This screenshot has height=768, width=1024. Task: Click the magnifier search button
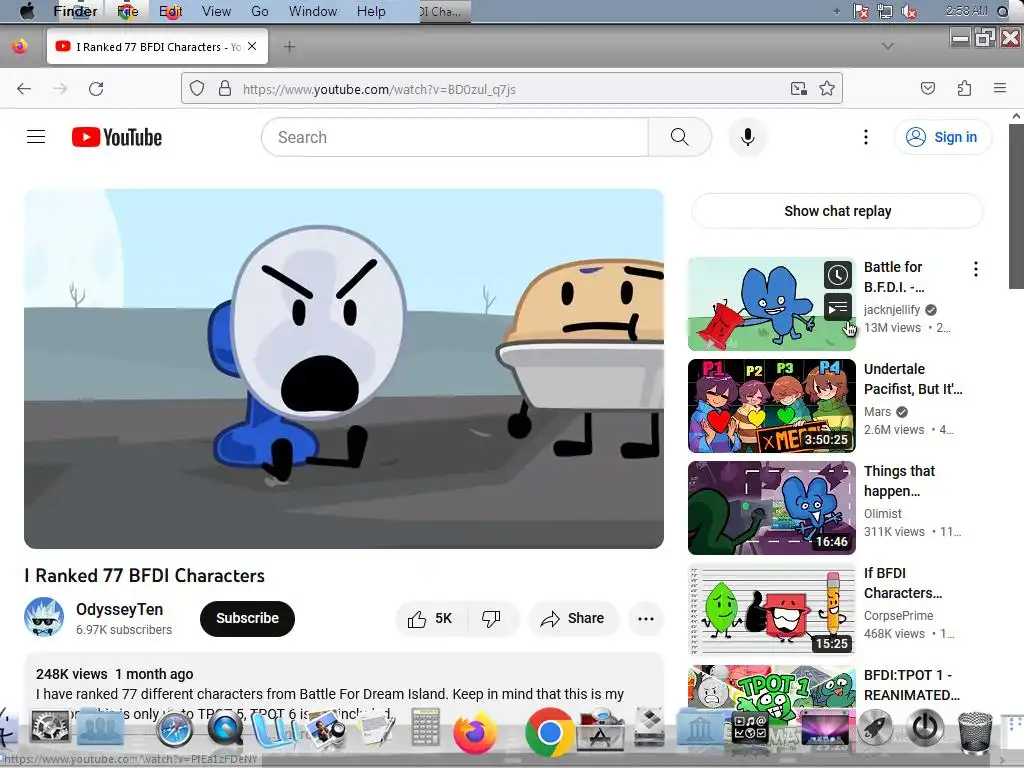click(x=680, y=137)
